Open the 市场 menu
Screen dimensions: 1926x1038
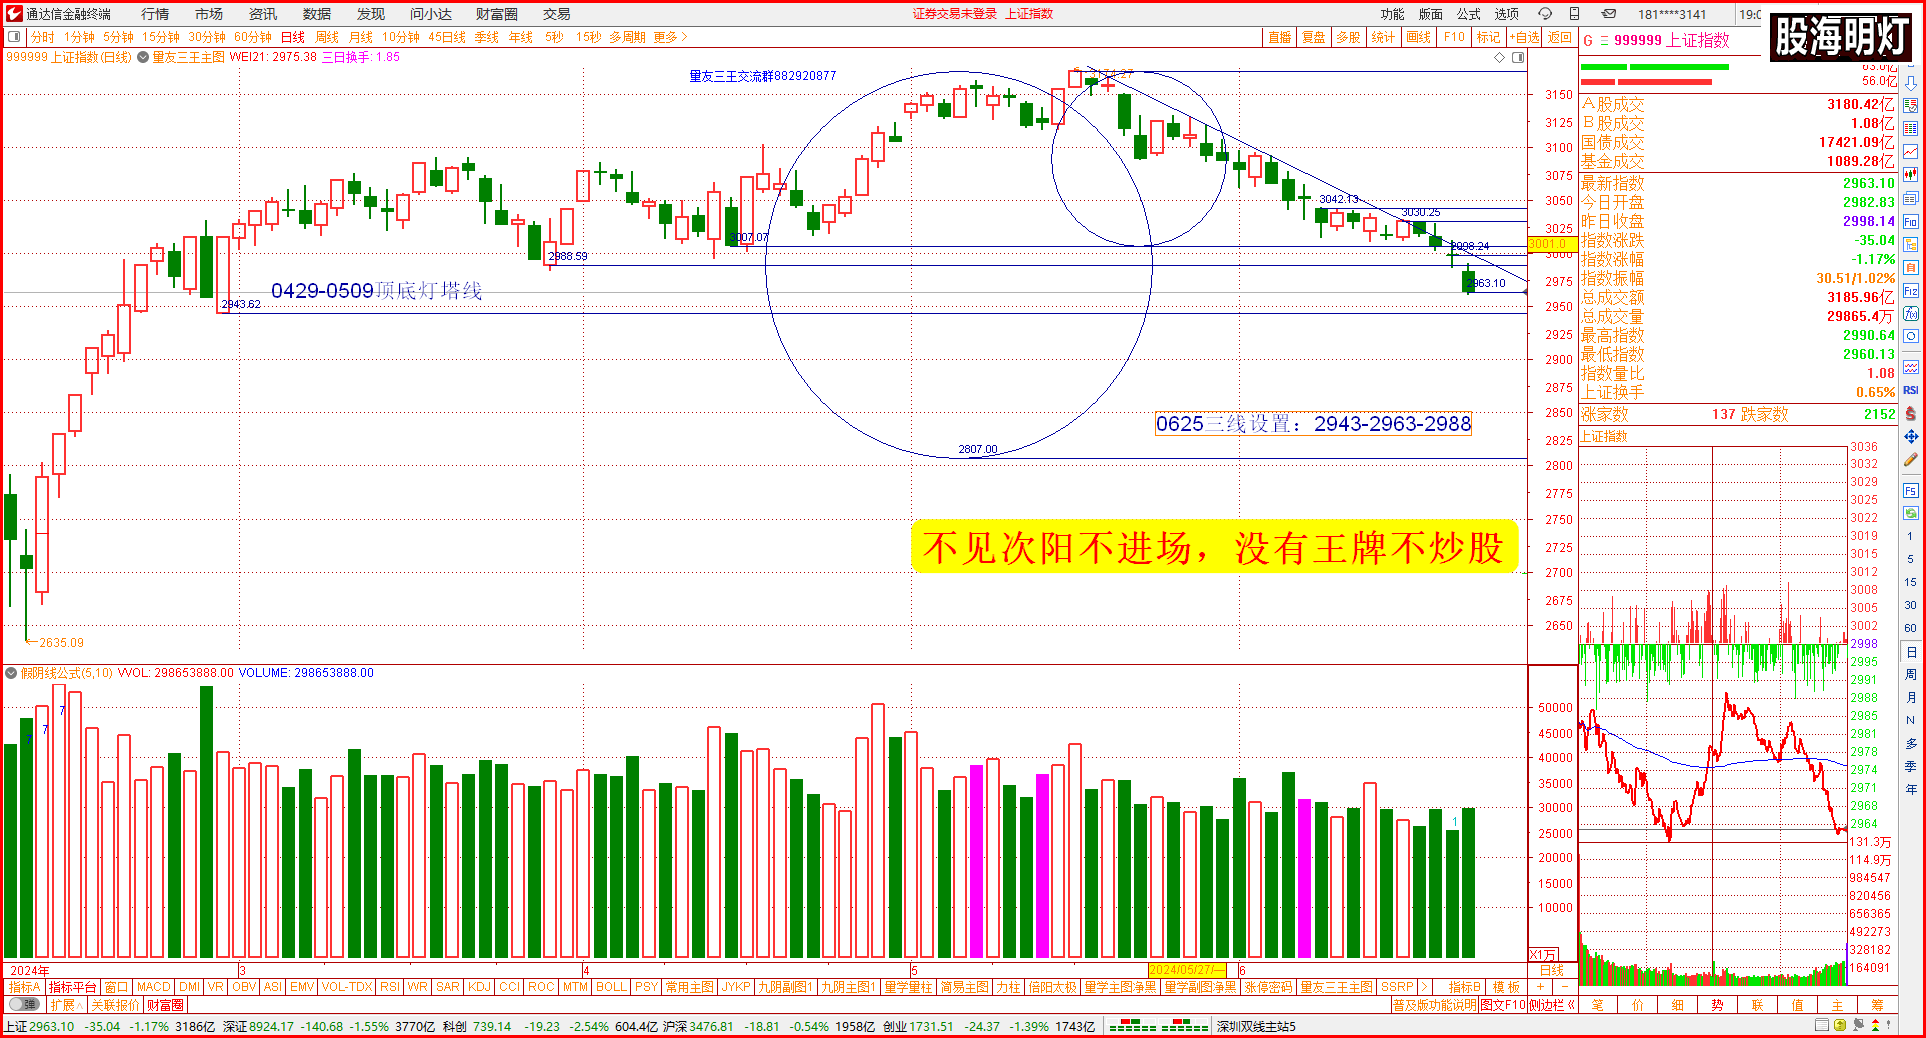point(209,14)
